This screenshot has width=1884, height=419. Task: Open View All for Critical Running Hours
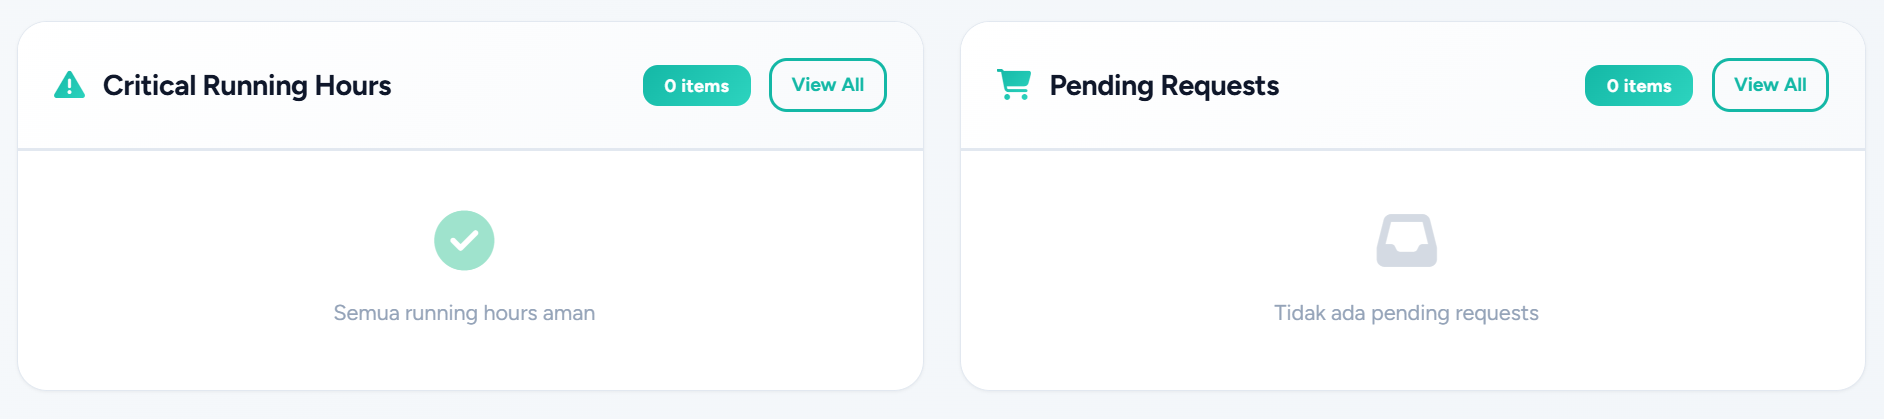coord(827,85)
